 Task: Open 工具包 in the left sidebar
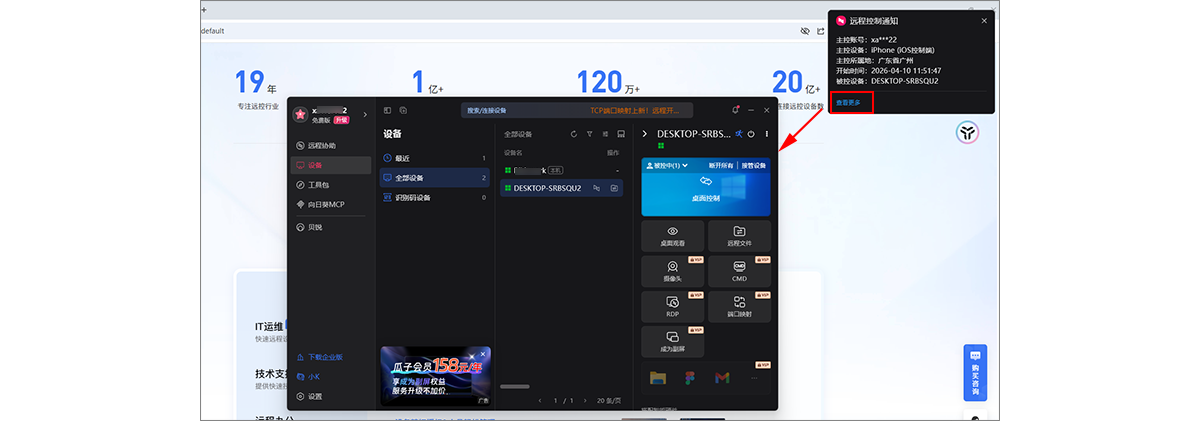point(318,185)
